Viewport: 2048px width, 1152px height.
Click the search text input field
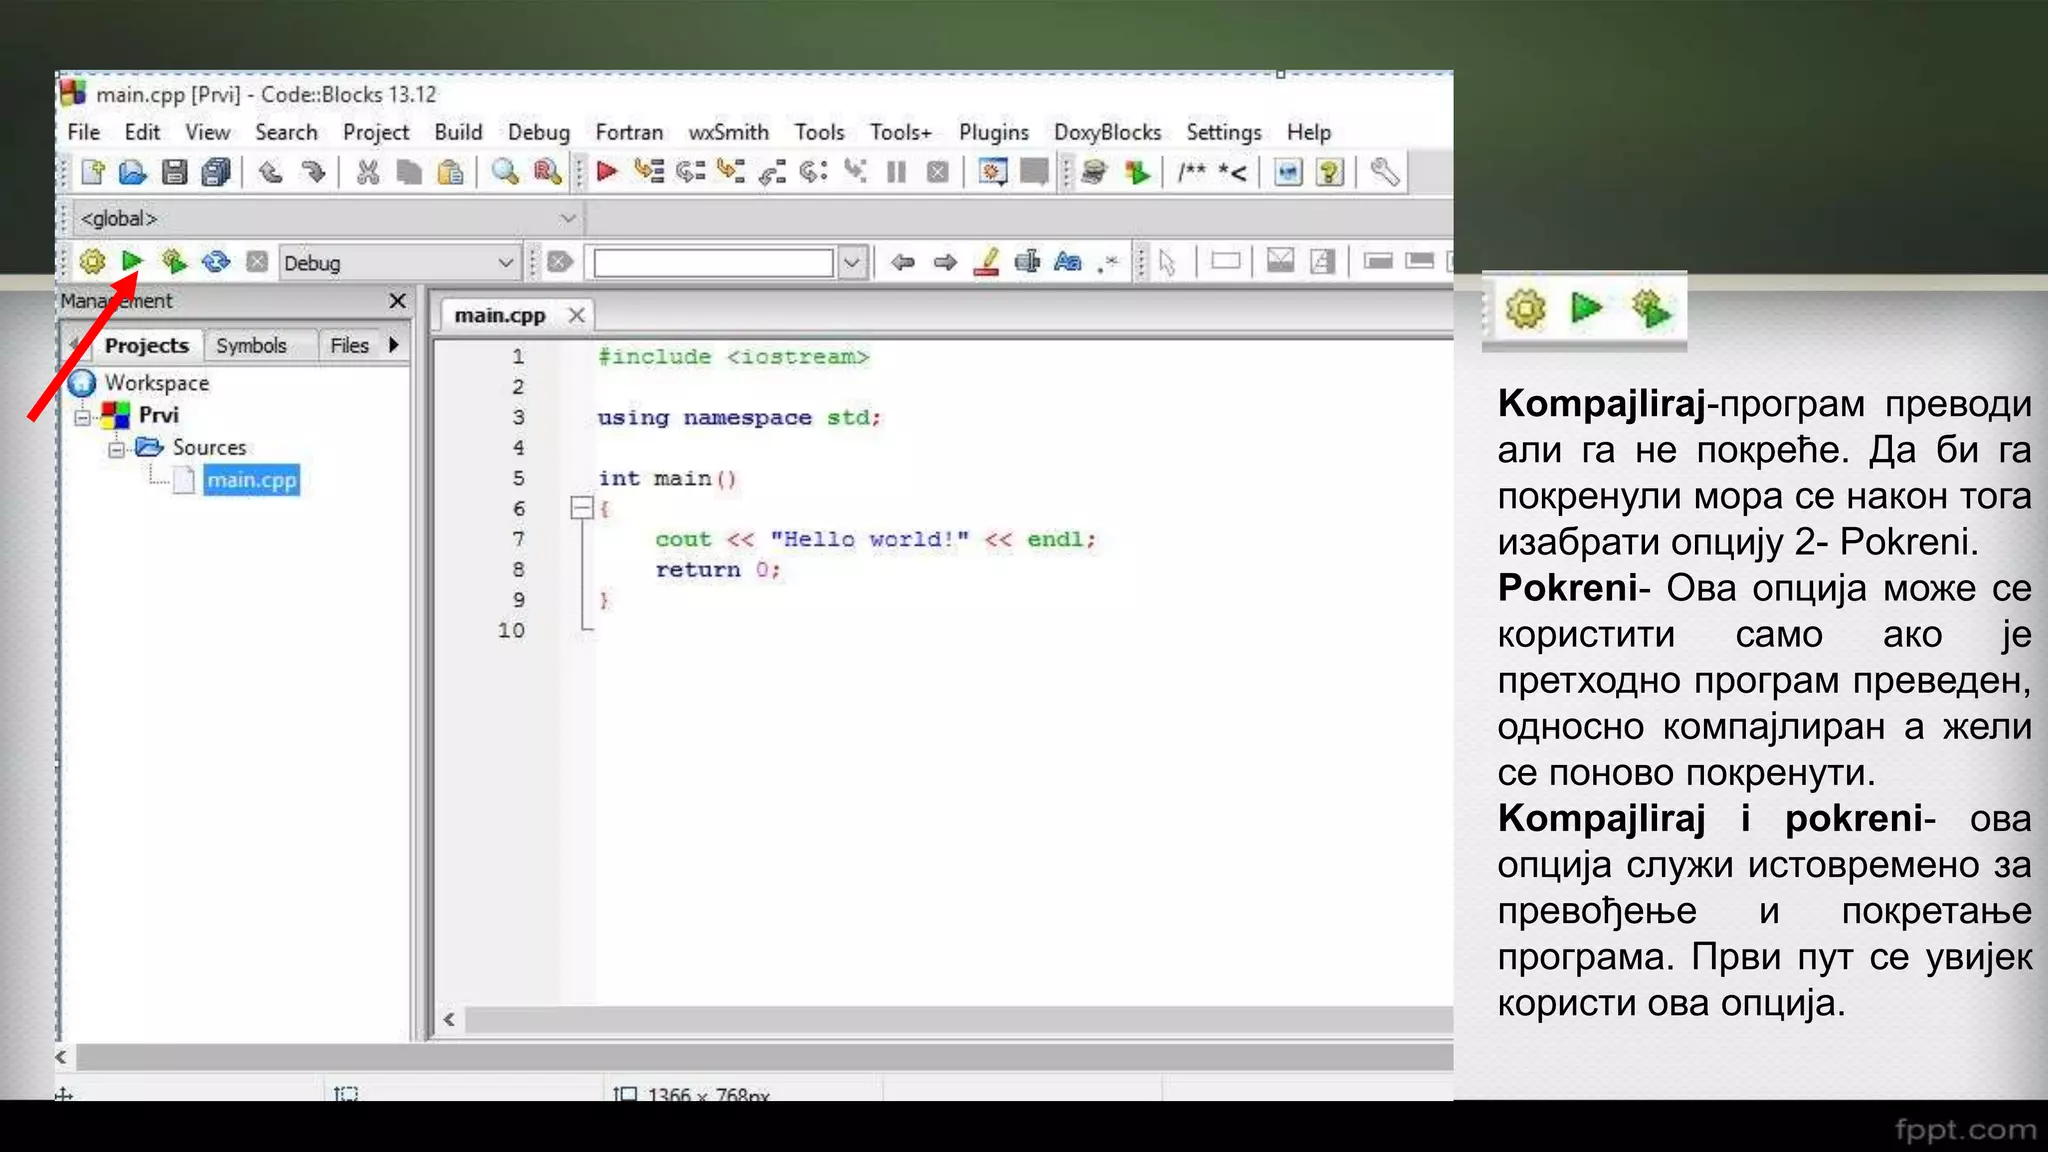point(713,263)
